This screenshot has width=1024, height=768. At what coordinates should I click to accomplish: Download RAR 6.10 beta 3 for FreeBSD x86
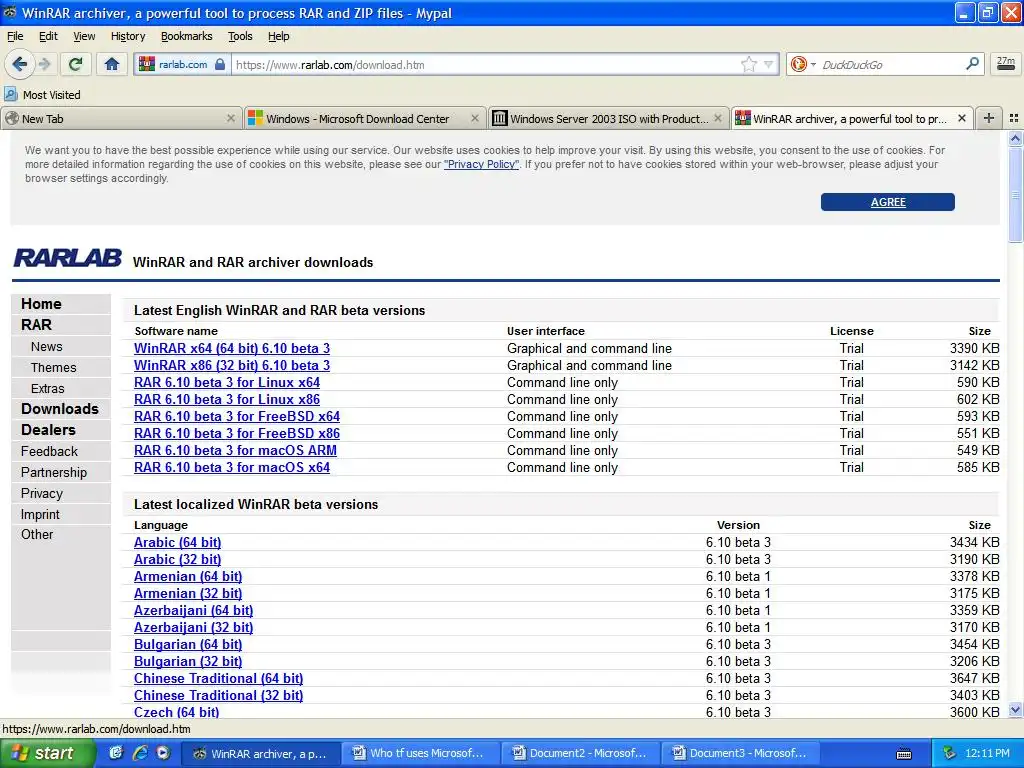point(236,433)
